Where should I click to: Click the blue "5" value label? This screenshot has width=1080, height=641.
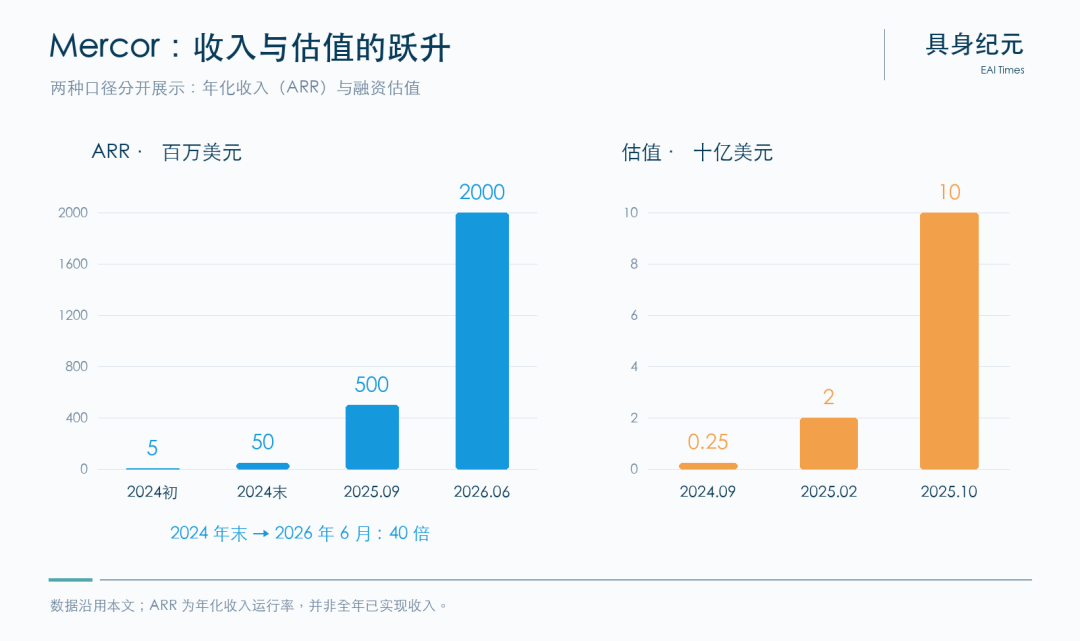pyautogui.click(x=152, y=448)
